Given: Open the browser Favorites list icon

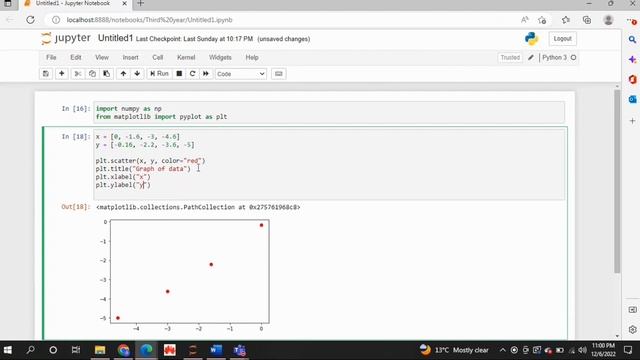Looking at the screenshot, I should click(566, 20).
